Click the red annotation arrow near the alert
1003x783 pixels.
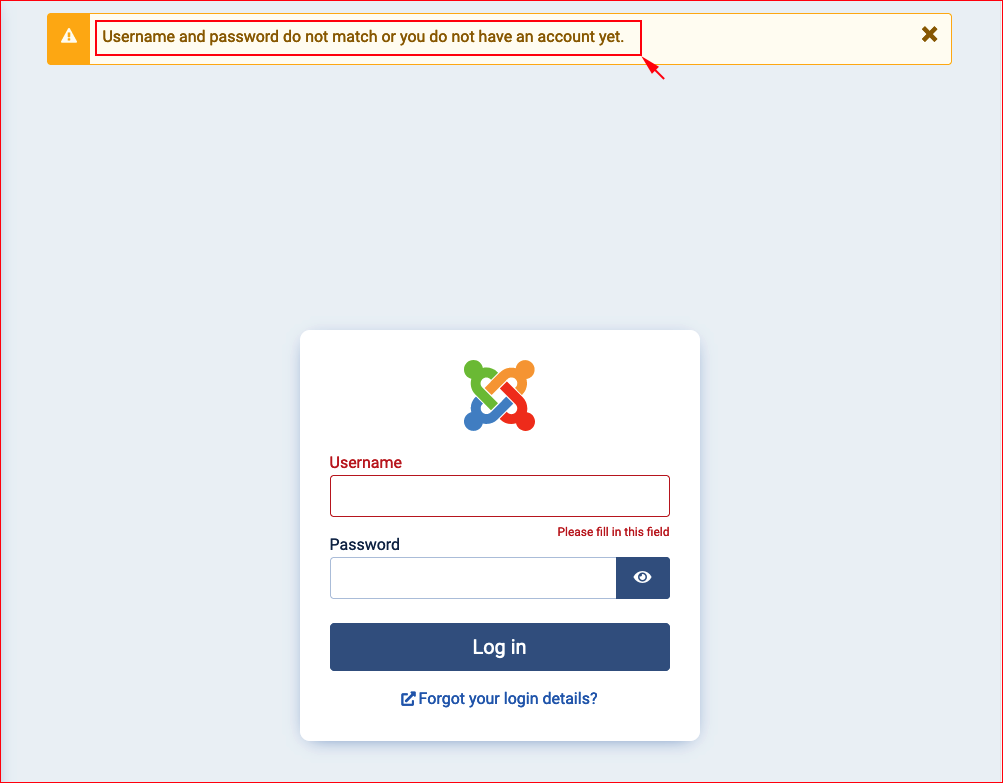click(x=654, y=68)
